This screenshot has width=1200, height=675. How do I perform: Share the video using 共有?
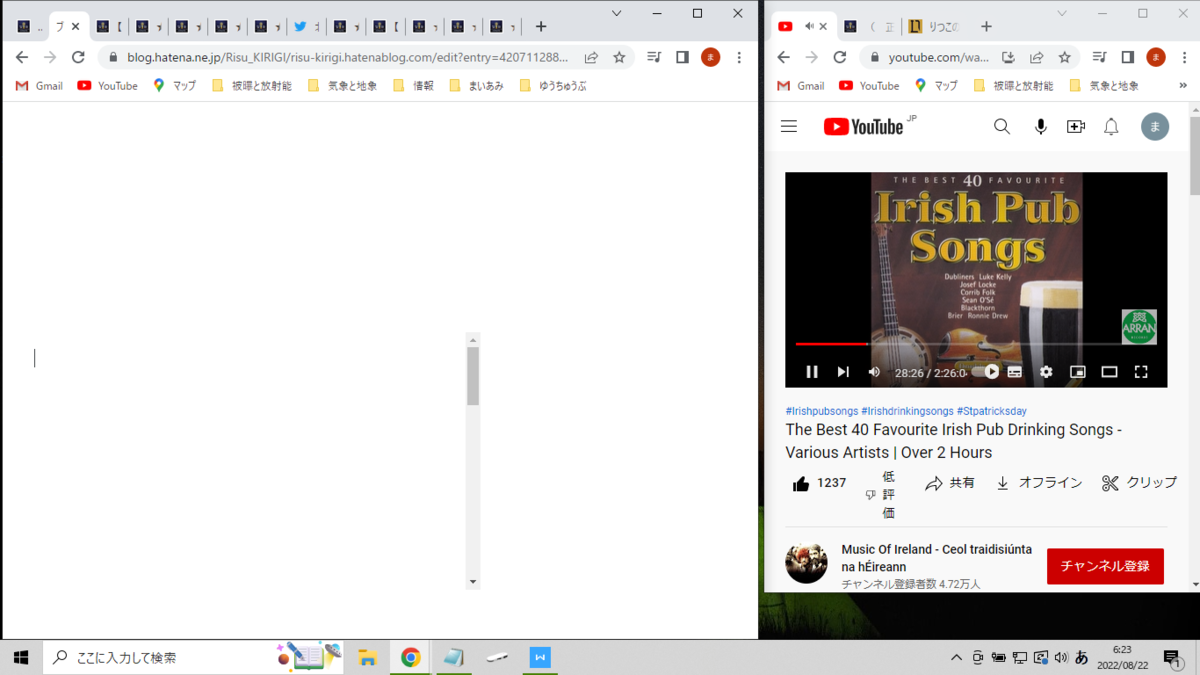coord(950,483)
